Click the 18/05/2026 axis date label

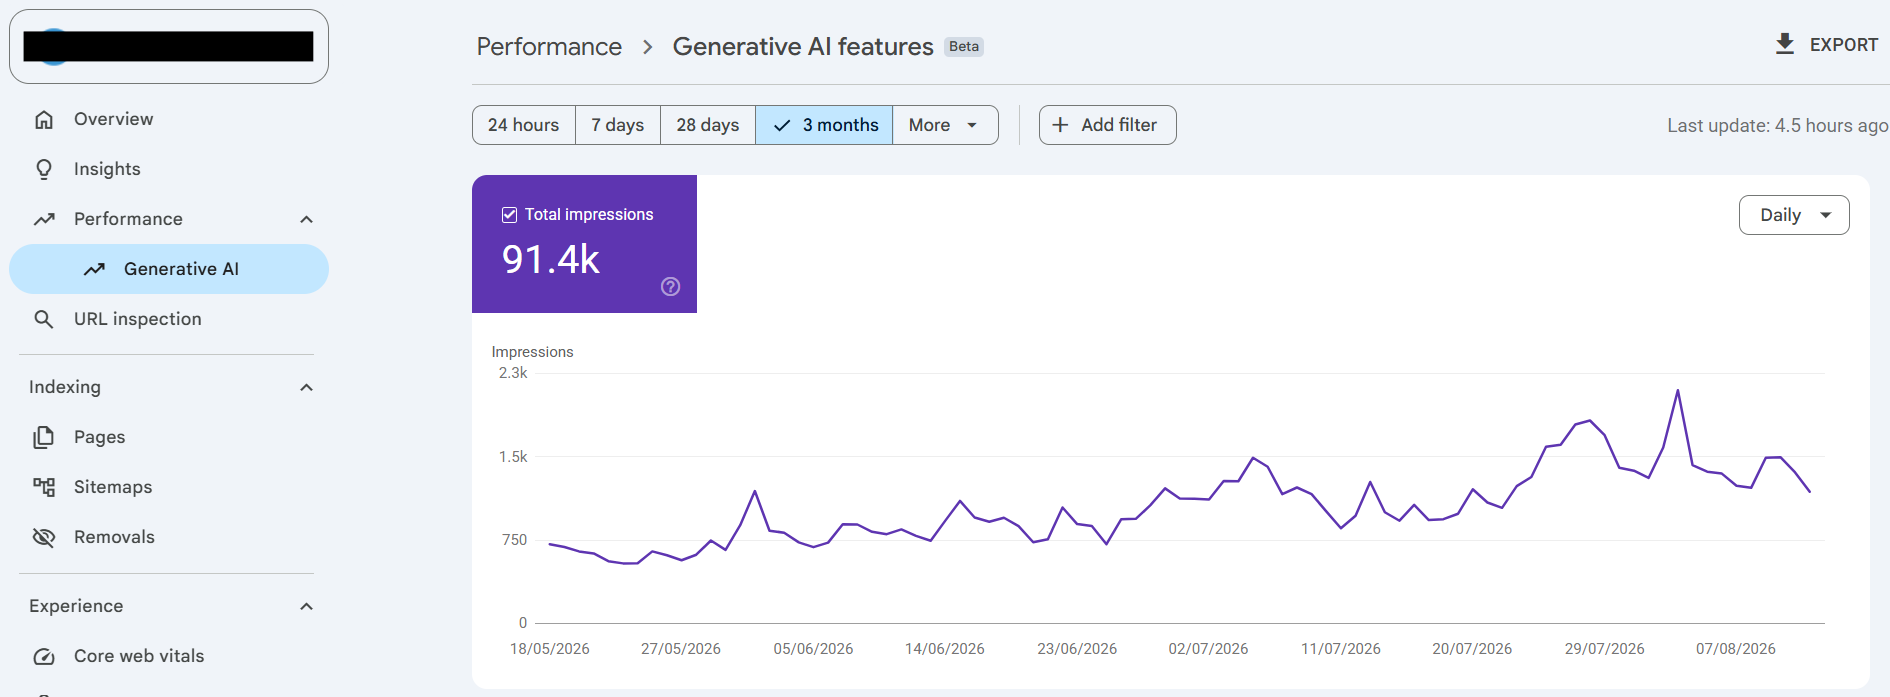click(550, 649)
